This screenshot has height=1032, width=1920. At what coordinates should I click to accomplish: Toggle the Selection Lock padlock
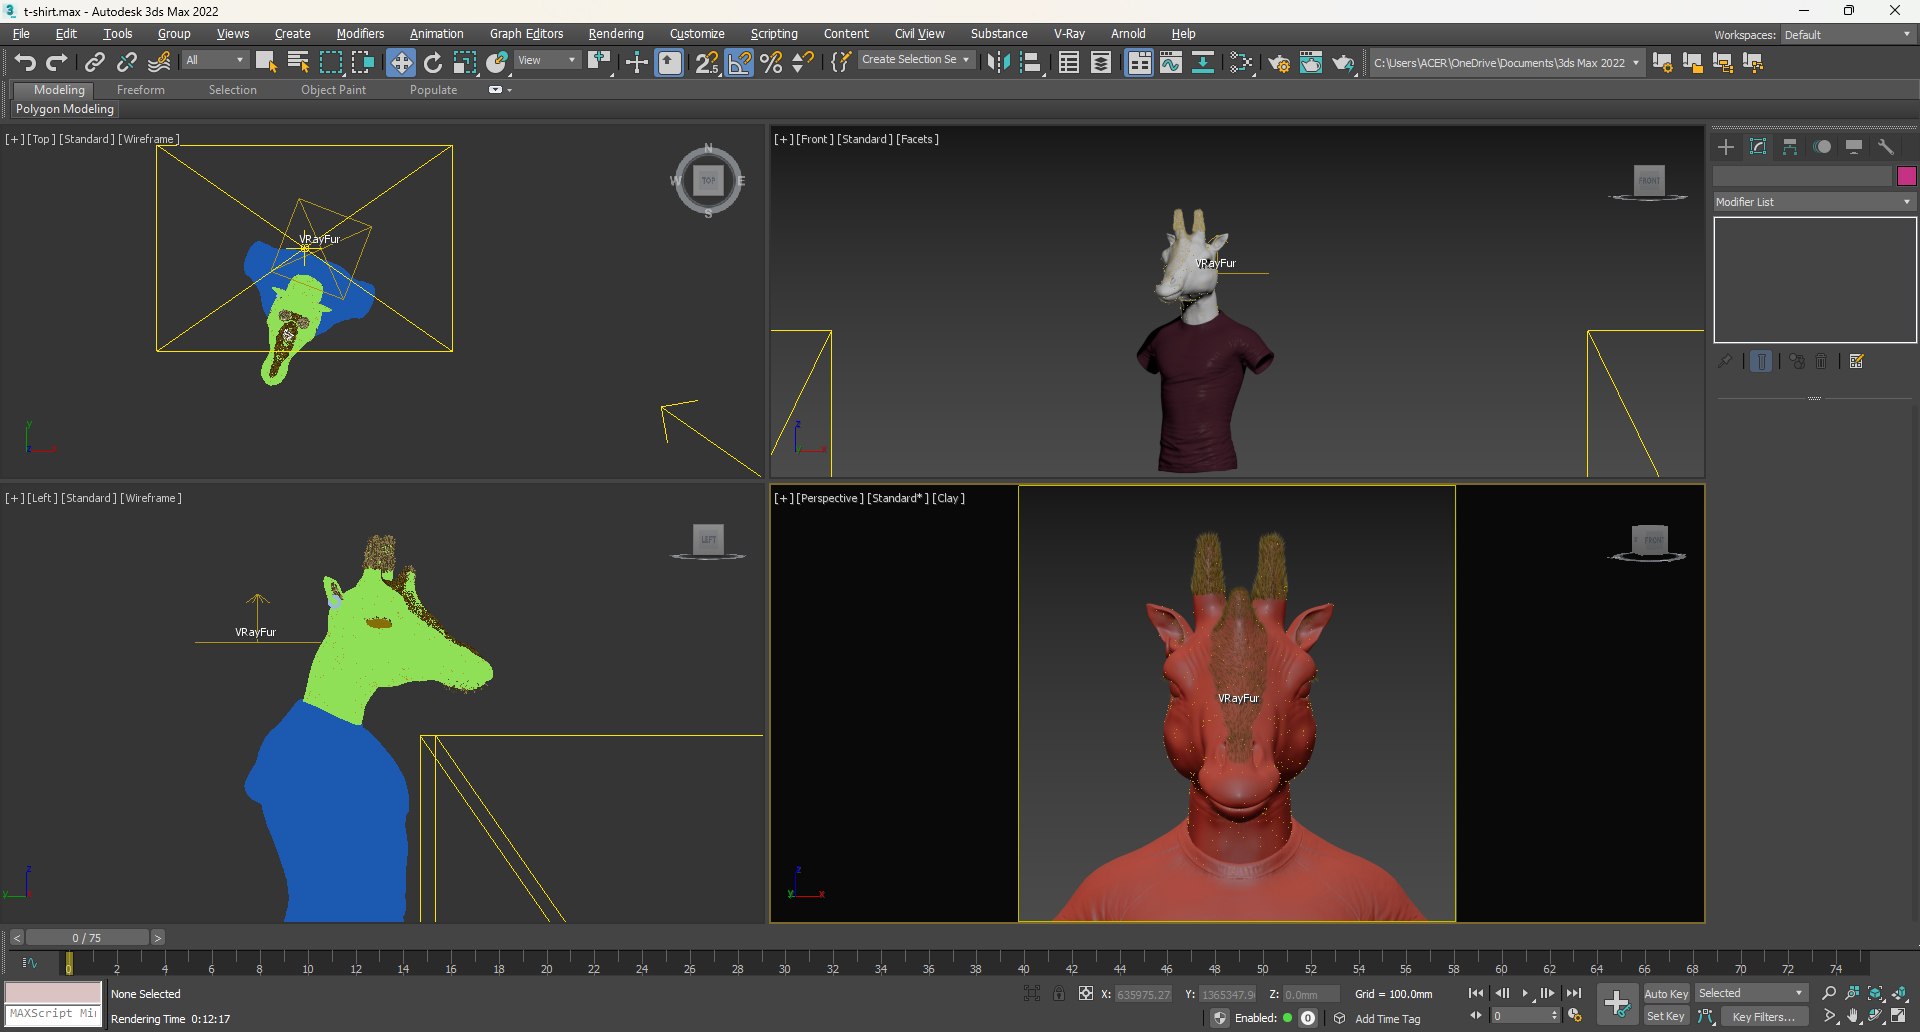point(1059,993)
